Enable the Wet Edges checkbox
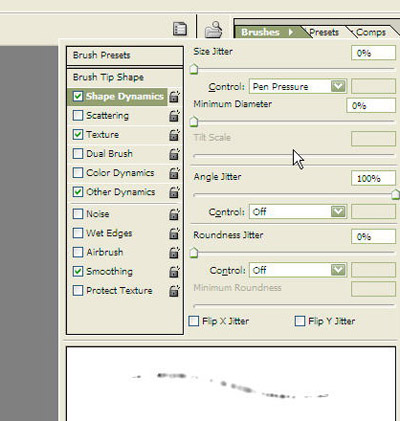Viewport: 400px width, 421px height. [x=78, y=233]
